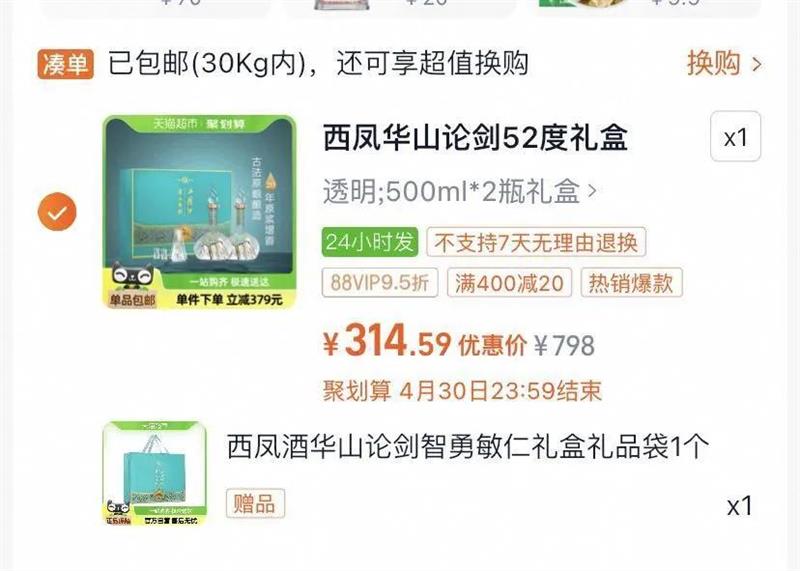This screenshot has height=571, width=800.
Task: Tap the 不支持7天无理由退换 tag
Action: [x=536, y=242]
